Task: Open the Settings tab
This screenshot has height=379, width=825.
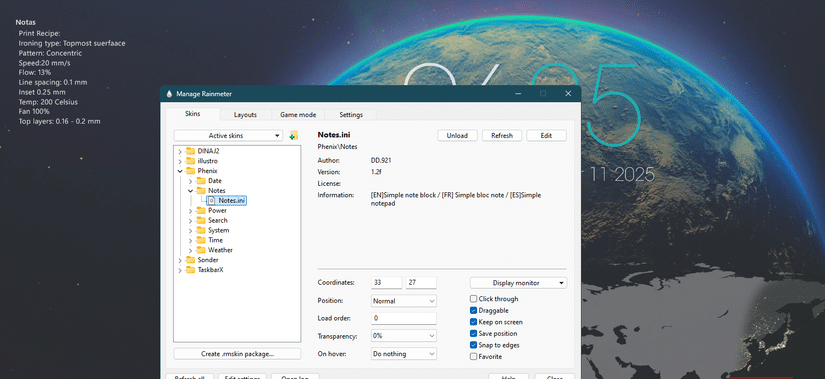Action: pyautogui.click(x=351, y=115)
